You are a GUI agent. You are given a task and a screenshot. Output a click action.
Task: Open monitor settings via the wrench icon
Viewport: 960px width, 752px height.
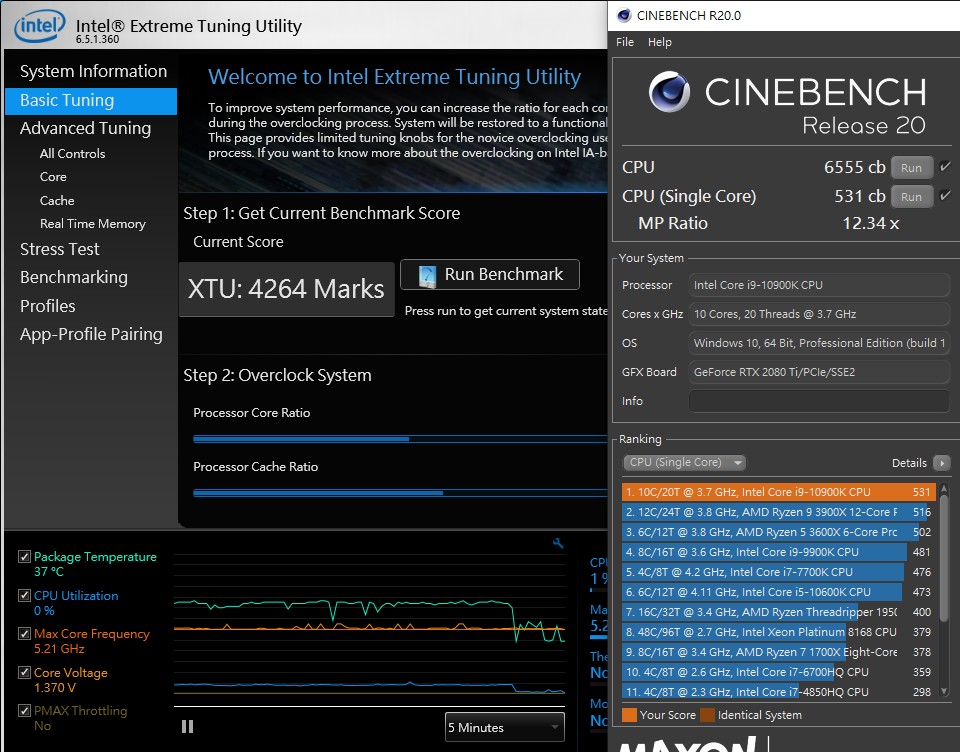tap(558, 543)
